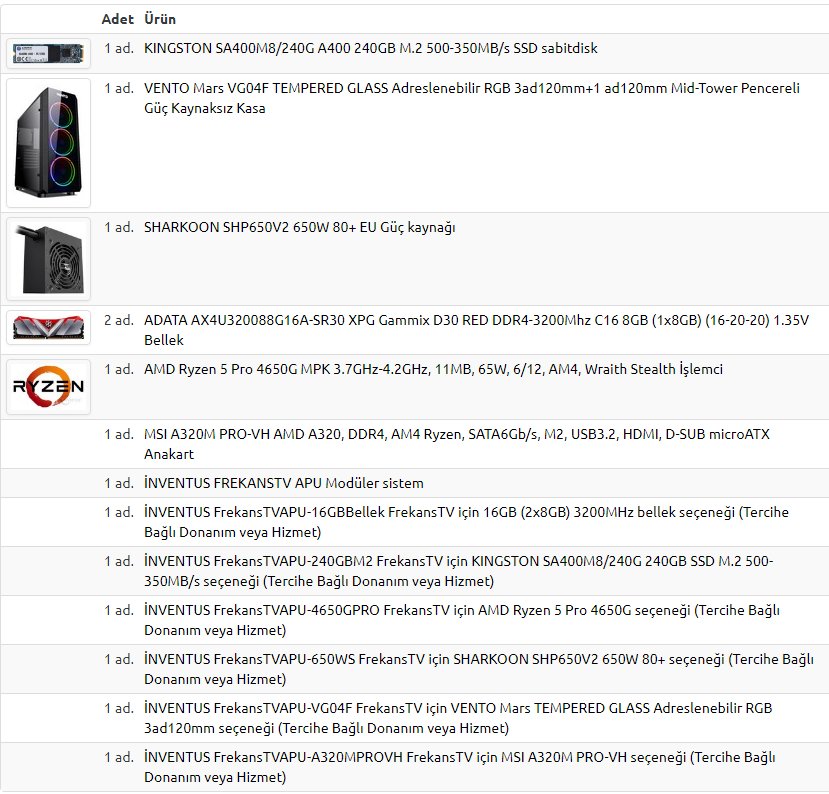Click the Adet column header
Screen dimensions: 829x794
pyautogui.click(x=117, y=19)
